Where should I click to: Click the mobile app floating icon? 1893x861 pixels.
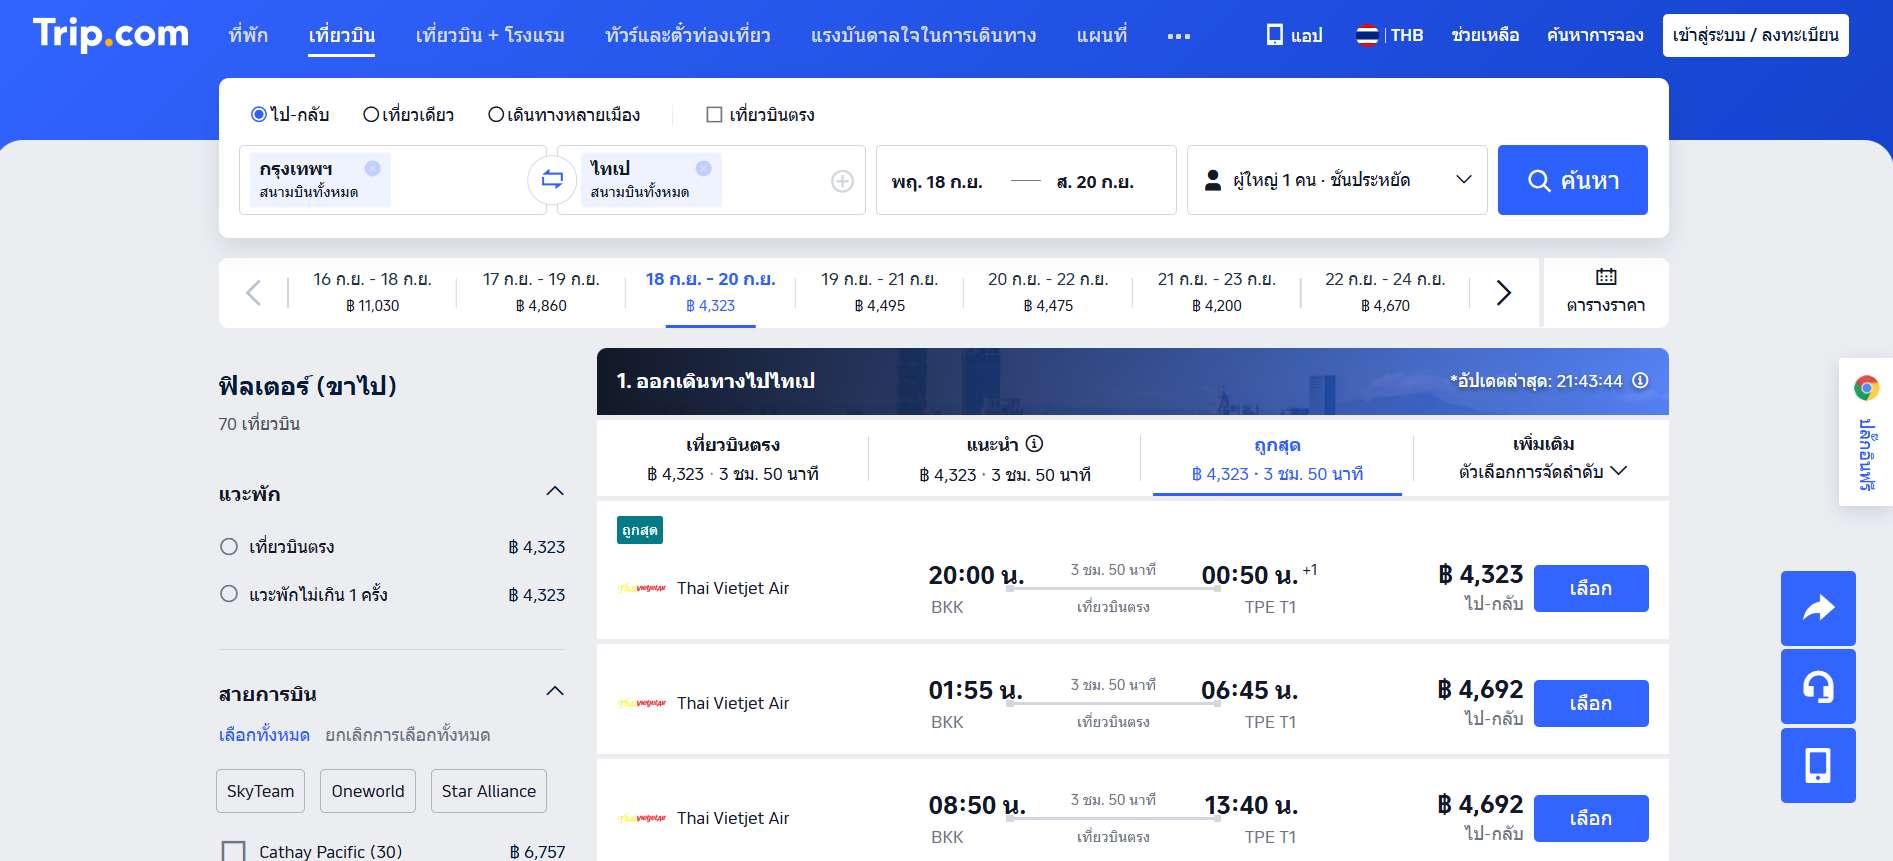coord(1817,766)
